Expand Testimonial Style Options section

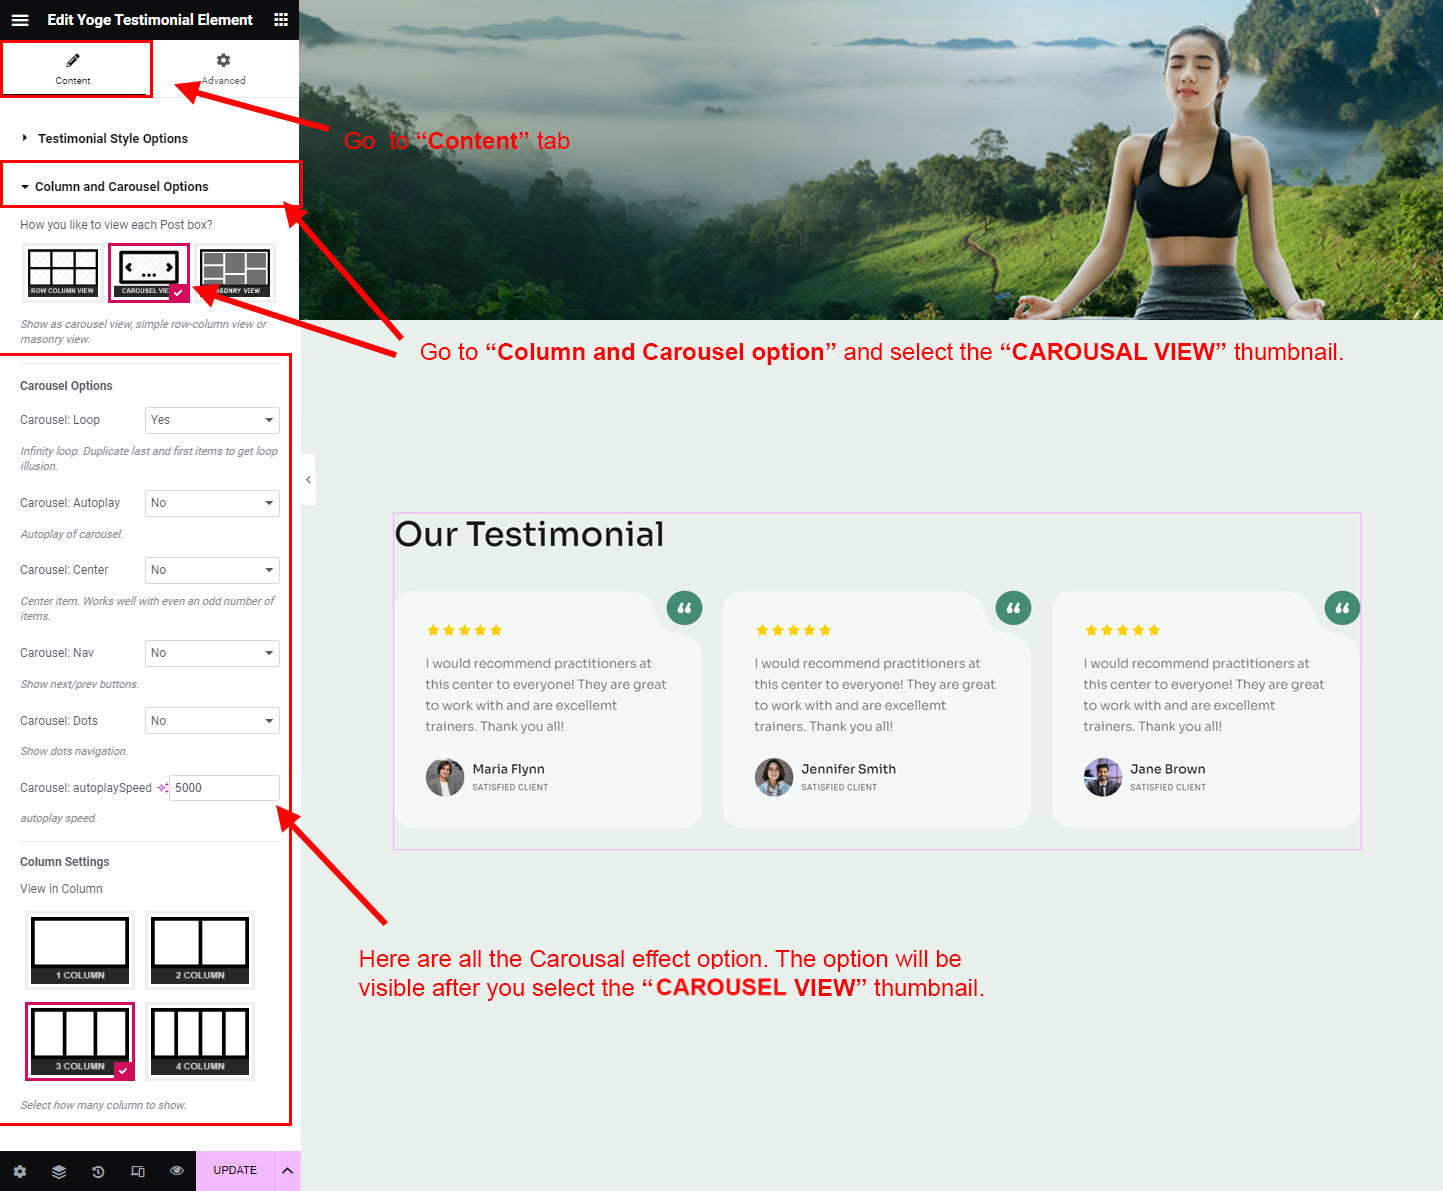point(112,139)
